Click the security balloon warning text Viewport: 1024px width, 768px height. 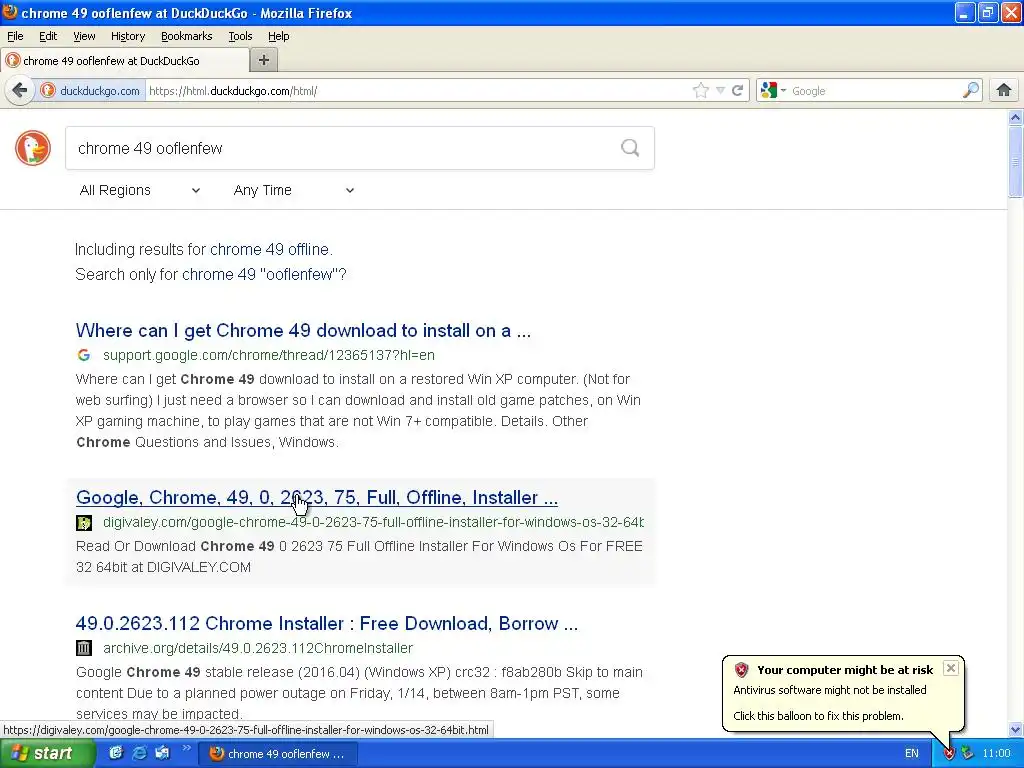(x=829, y=690)
